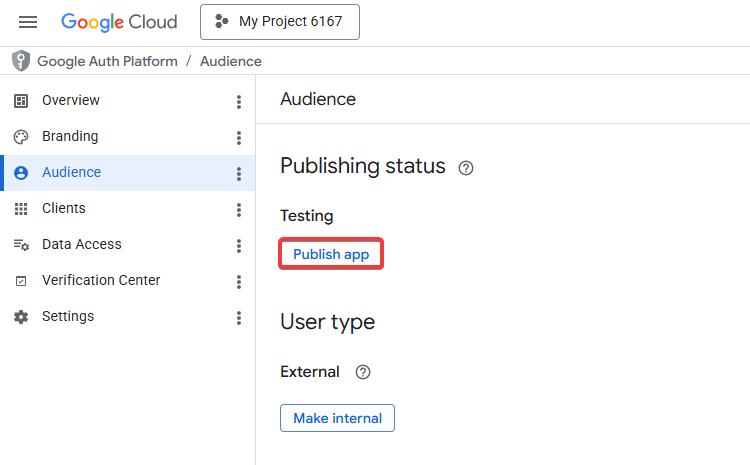Click the Google Cloud logo
The image size is (750, 465).
pyautogui.click(x=119, y=22)
